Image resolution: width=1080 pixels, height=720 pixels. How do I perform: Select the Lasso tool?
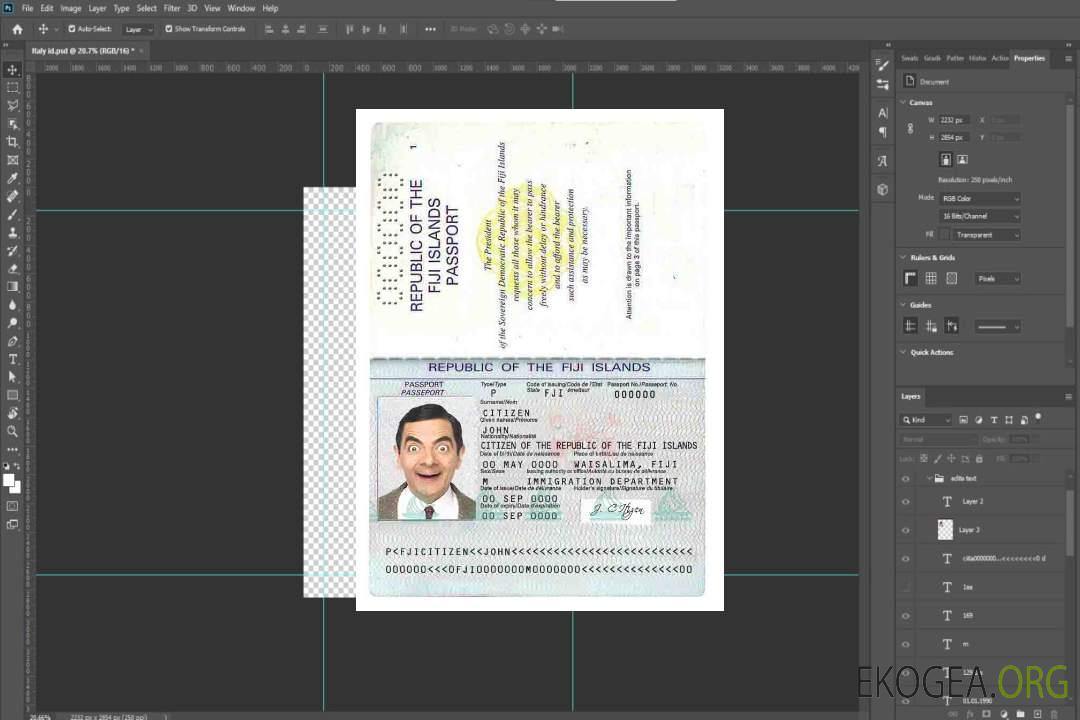12,105
